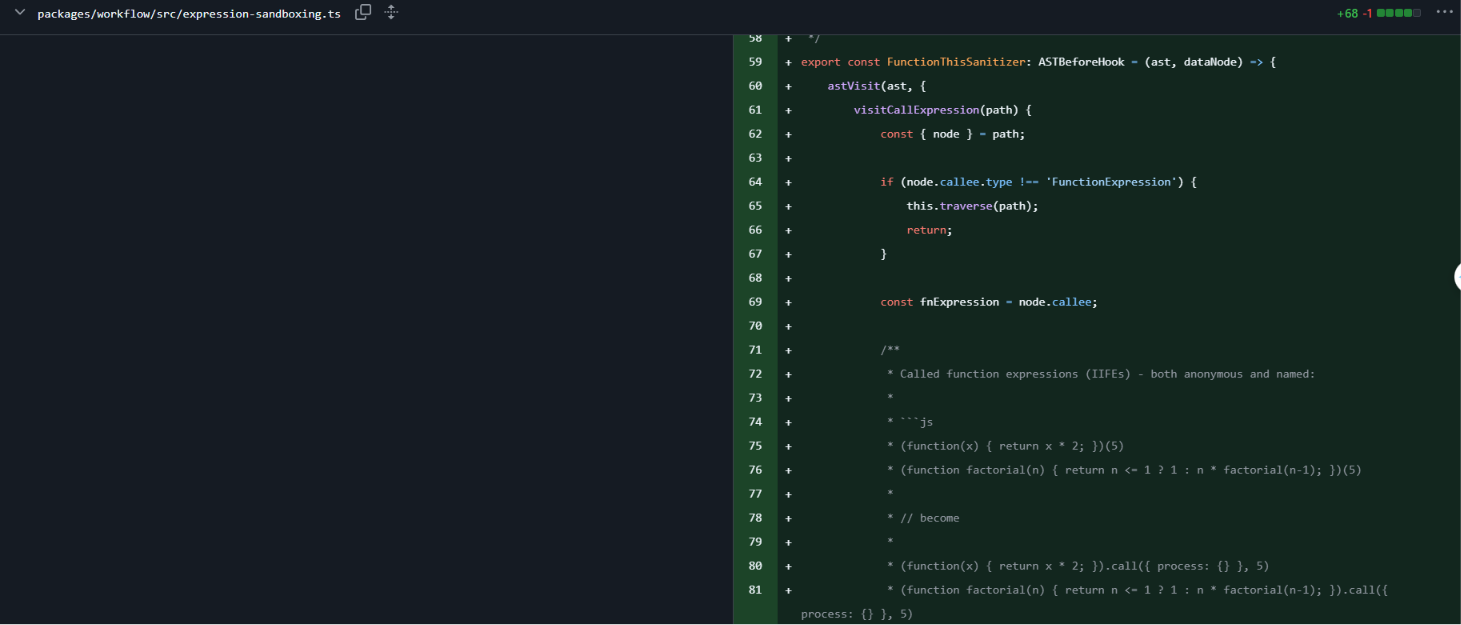The width and height of the screenshot is (1461, 625).
Task: Expand all lines of this file
Action: coord(391,13)
